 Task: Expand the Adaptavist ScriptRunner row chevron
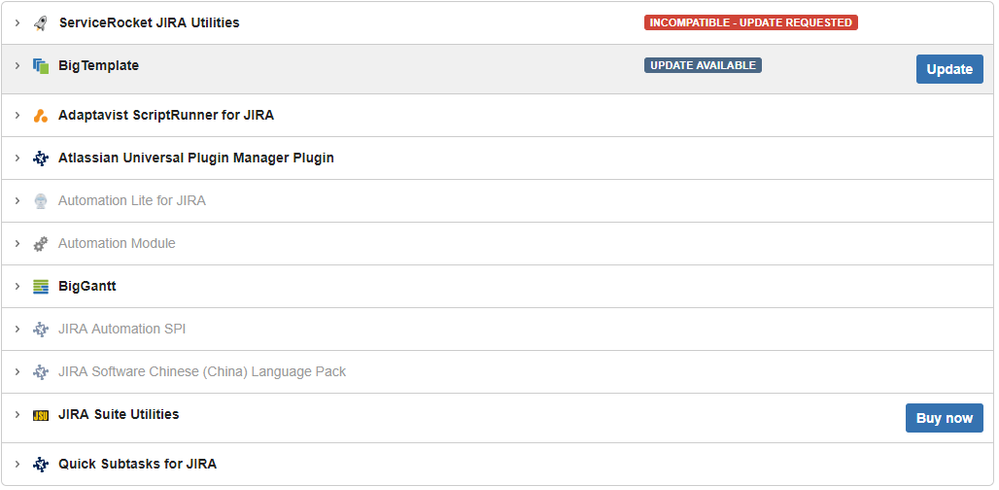pyautogui.click(x=18, y=115)
